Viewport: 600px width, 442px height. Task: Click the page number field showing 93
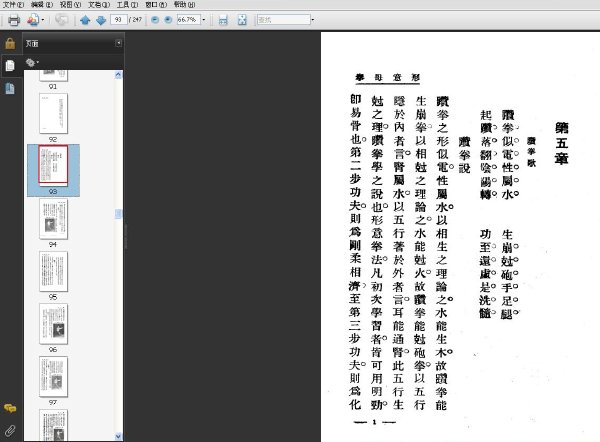point(119,20)
